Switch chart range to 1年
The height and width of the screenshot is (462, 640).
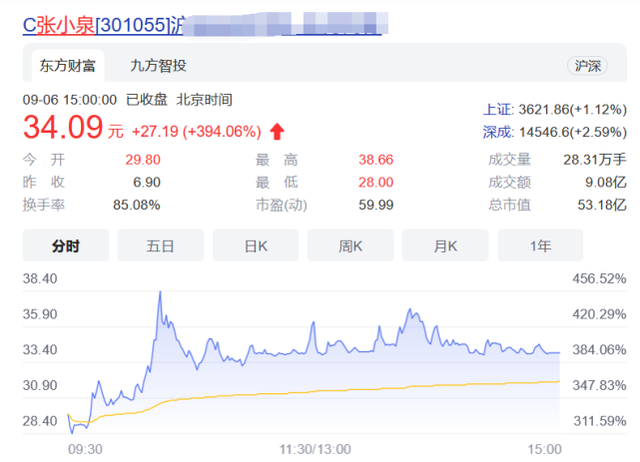coord(540,246)
